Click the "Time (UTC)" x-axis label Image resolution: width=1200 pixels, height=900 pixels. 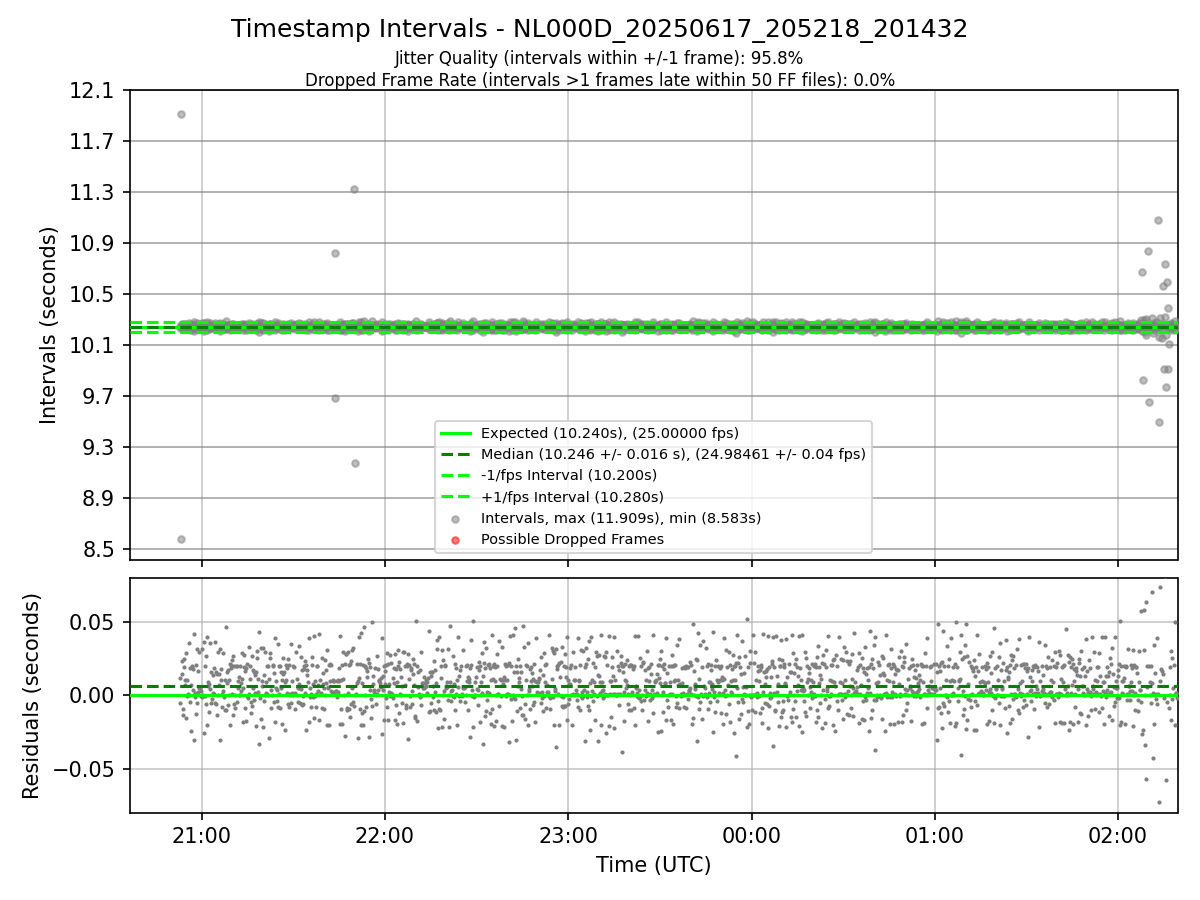click(653, 865)
